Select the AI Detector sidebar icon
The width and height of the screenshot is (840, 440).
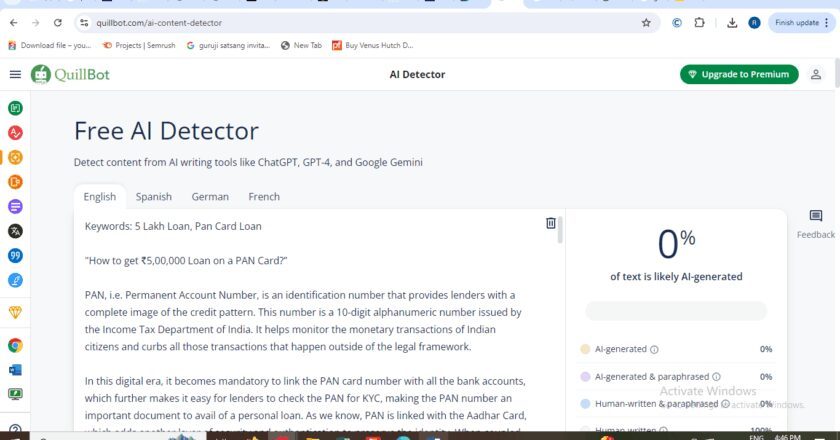(x=15, y=157)
